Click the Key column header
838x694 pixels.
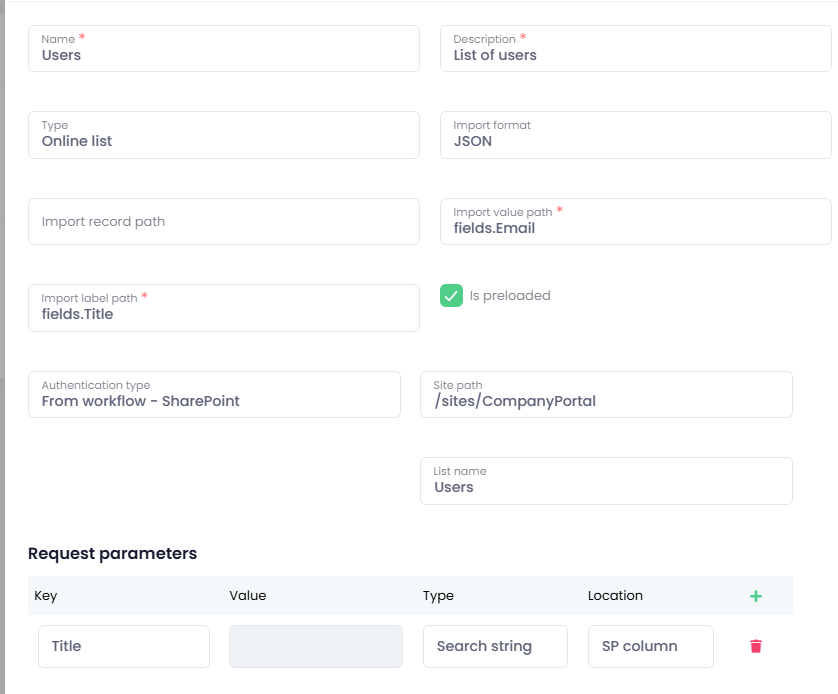click(x=46, y=595)
